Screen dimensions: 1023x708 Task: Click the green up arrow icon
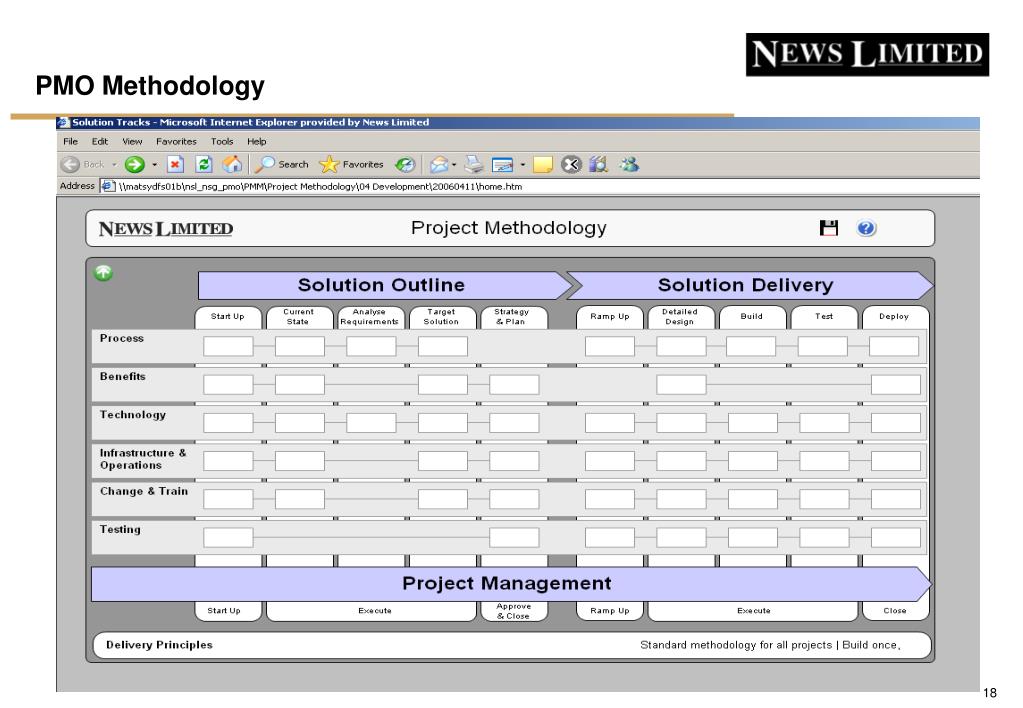pos(103,273)
